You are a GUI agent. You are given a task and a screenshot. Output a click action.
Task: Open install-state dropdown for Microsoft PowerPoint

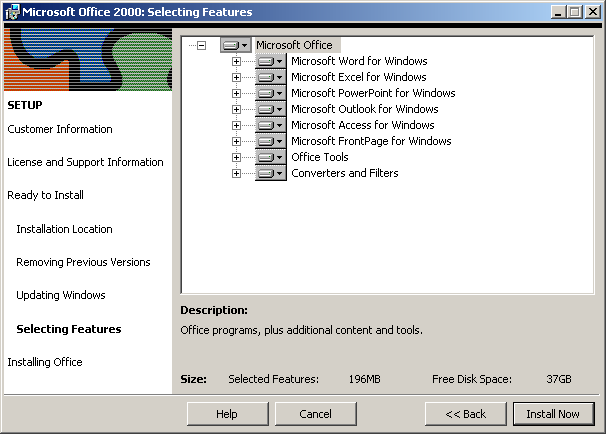coord(271,93)
